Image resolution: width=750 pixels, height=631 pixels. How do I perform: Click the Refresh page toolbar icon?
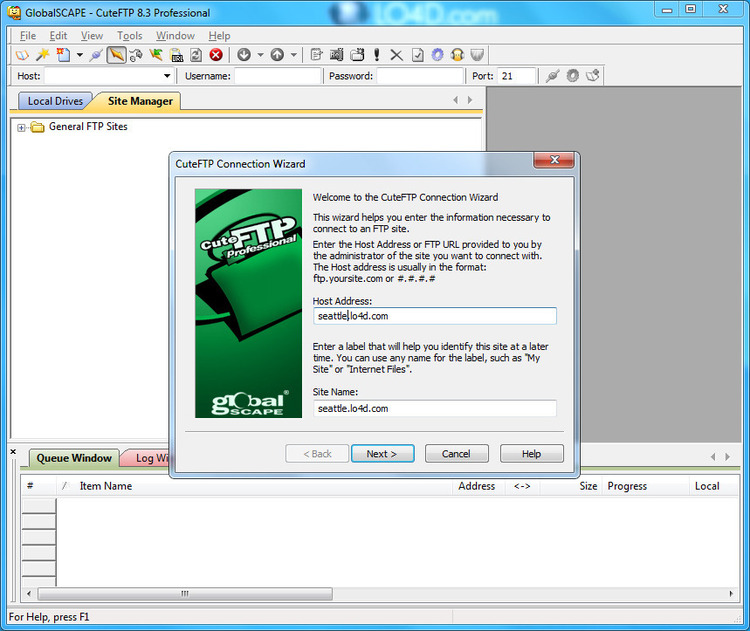coord(196,55)
